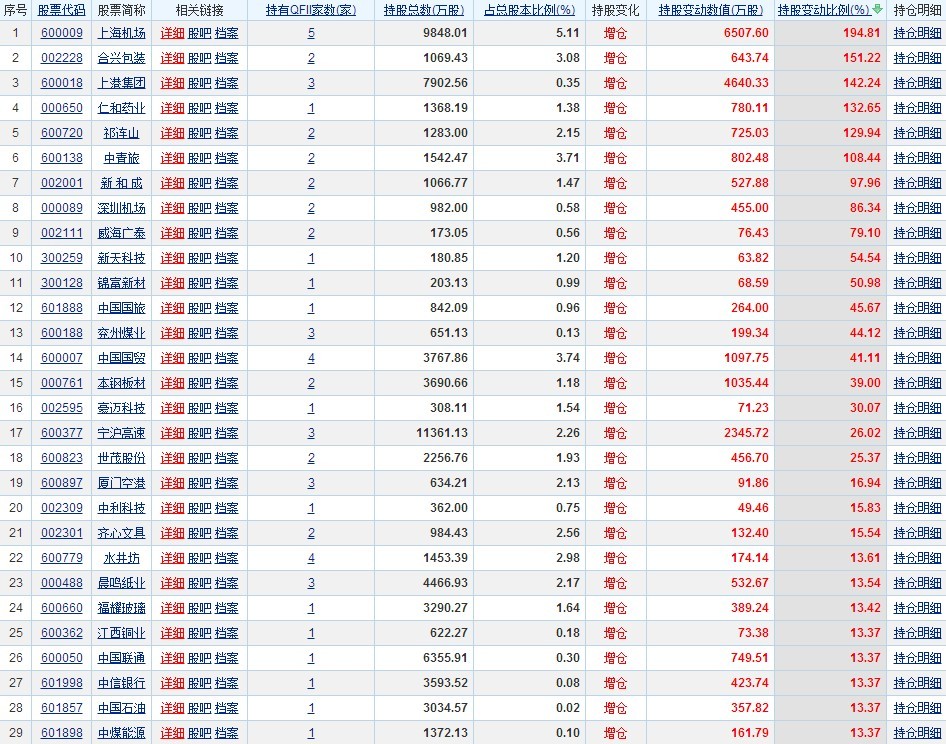The height and width of the screenshot is (744, 946).
Task: Select holdings total 4466.93
Action: point(445,583)
